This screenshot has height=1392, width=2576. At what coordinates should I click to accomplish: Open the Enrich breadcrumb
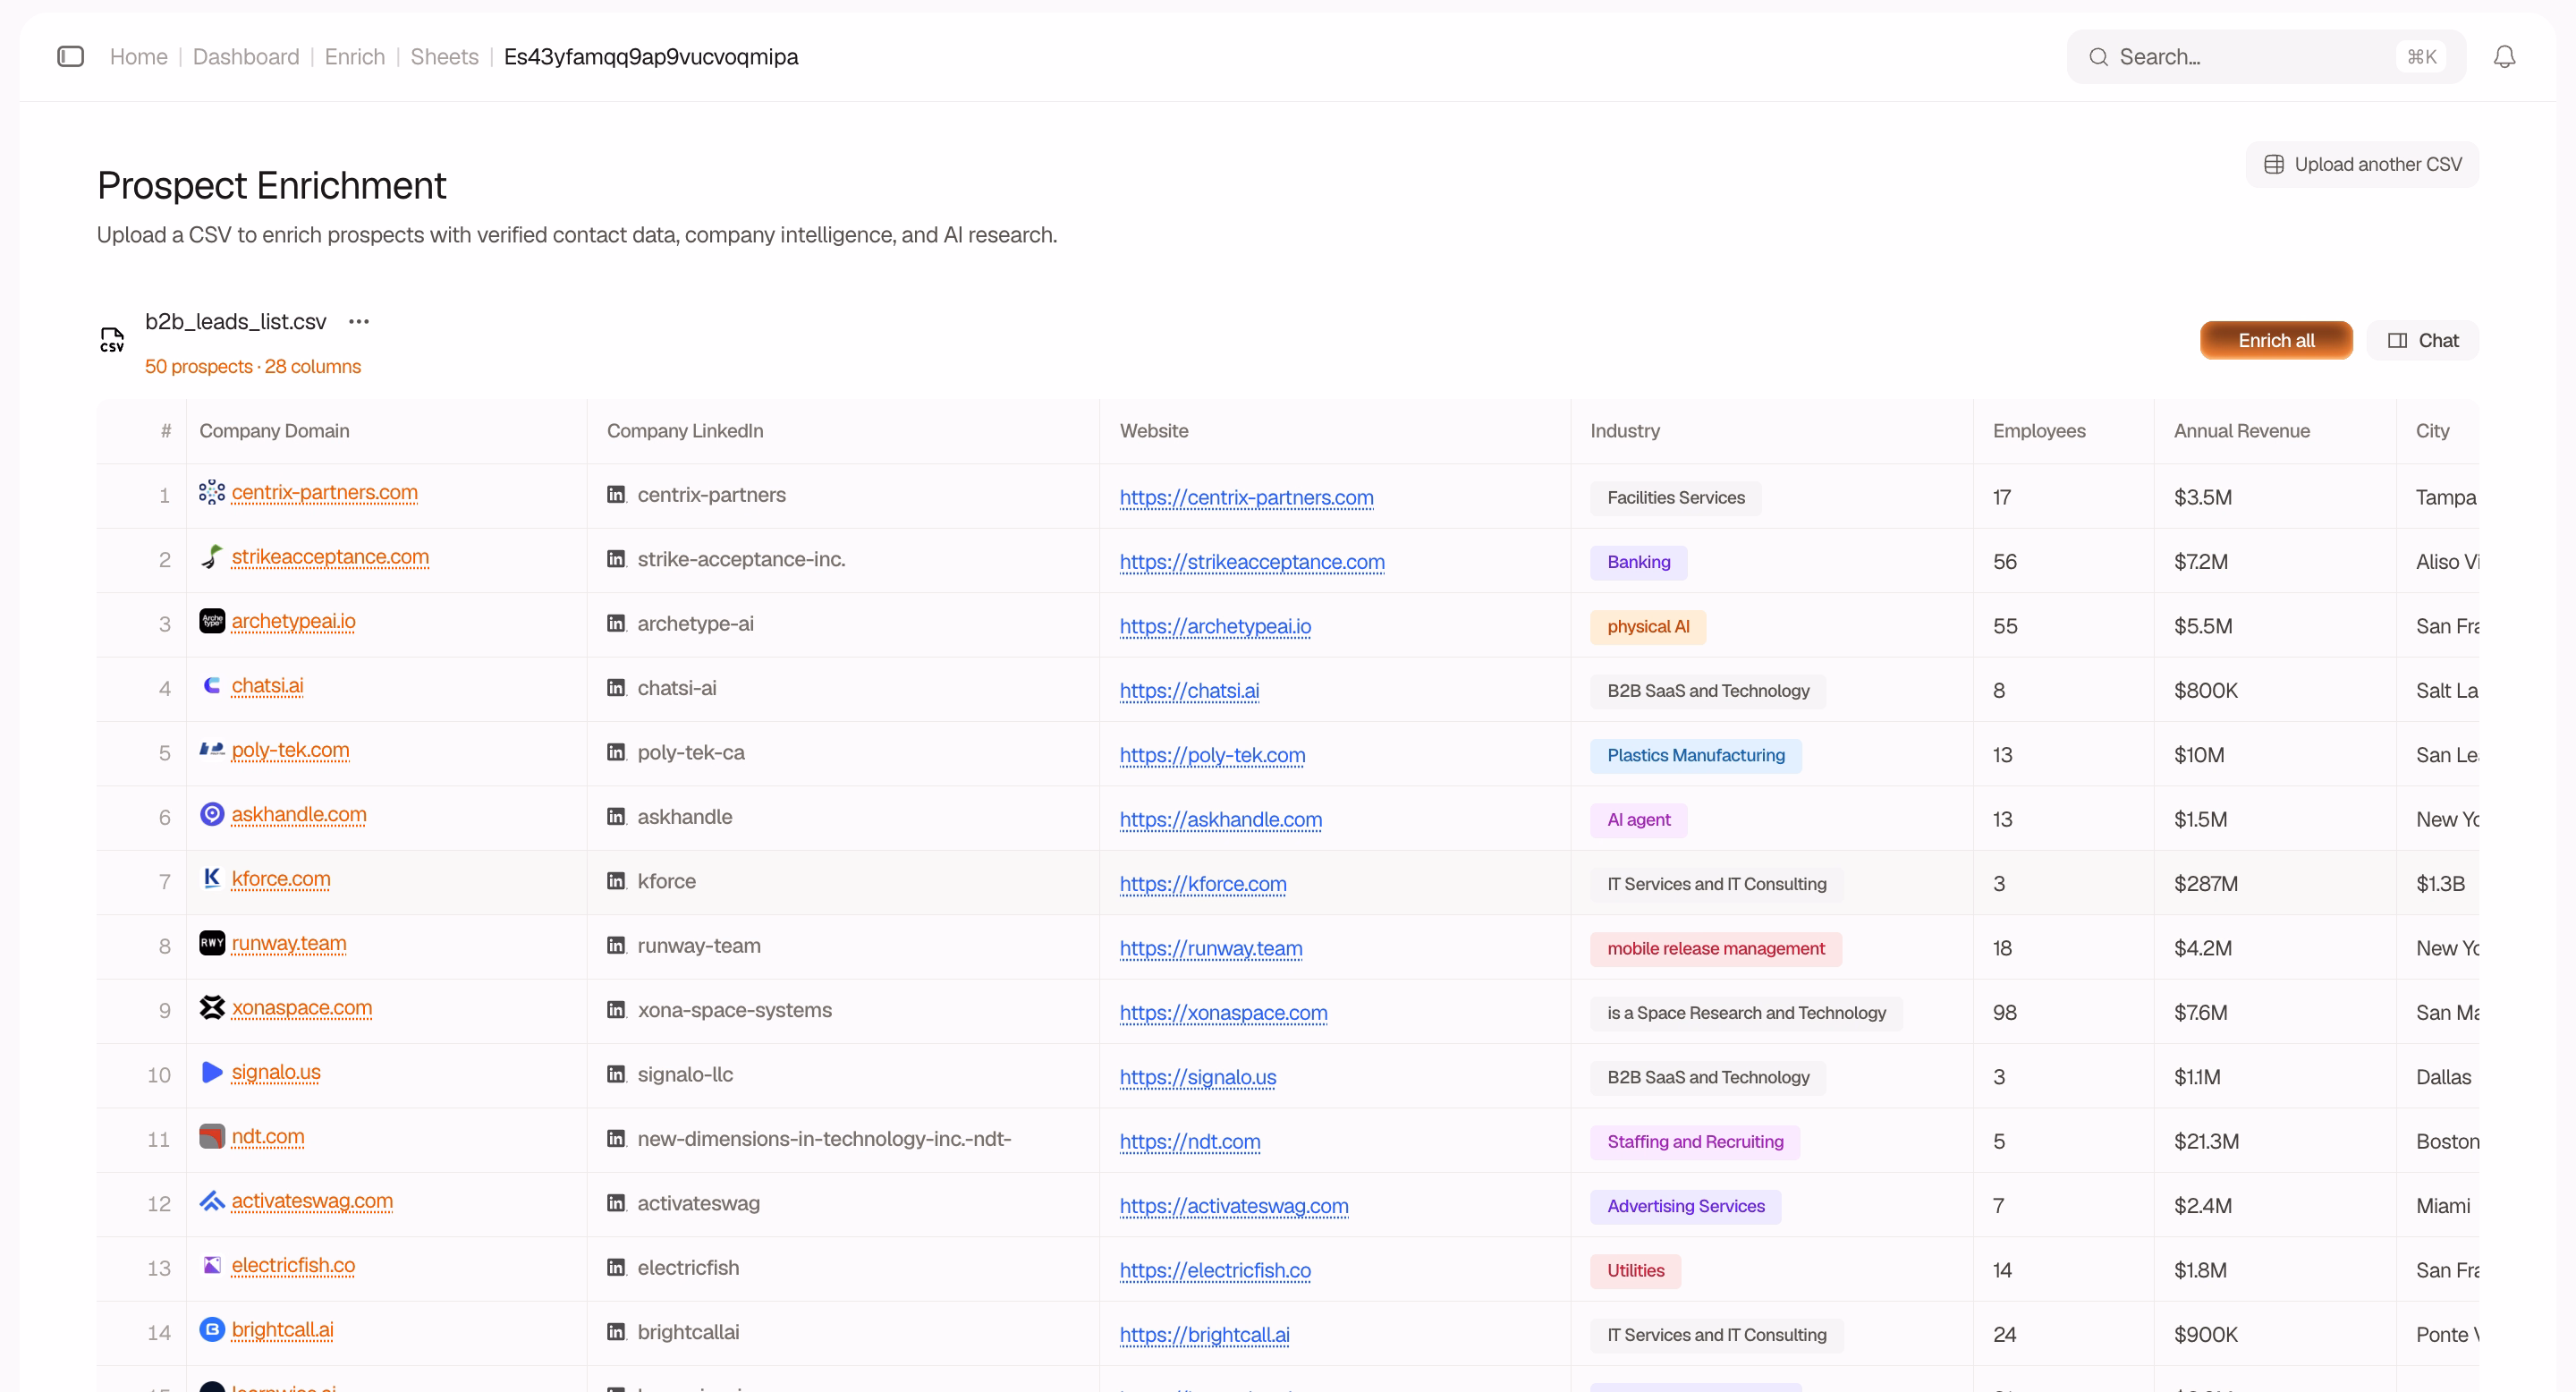click(355, 57)
